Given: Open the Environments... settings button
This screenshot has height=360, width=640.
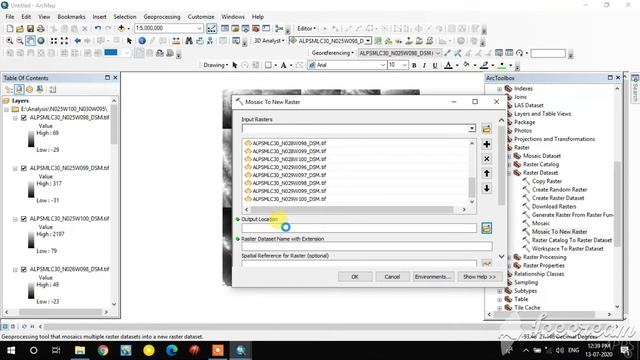Looking at the screenshot, I should click(x=433, y=277).
